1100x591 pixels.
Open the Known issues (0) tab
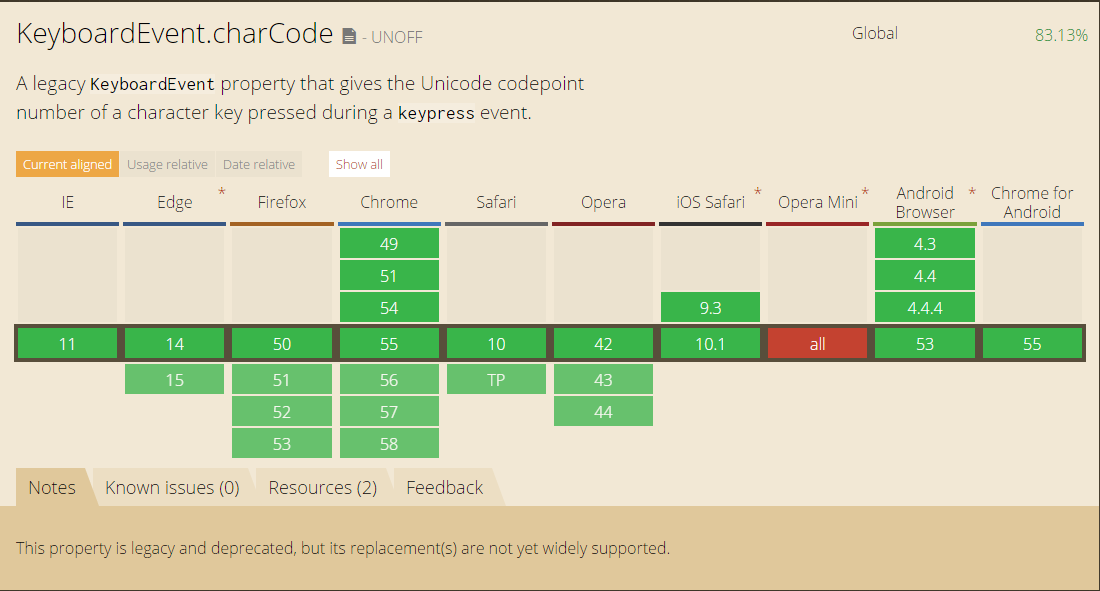click(x=173, y=487)
